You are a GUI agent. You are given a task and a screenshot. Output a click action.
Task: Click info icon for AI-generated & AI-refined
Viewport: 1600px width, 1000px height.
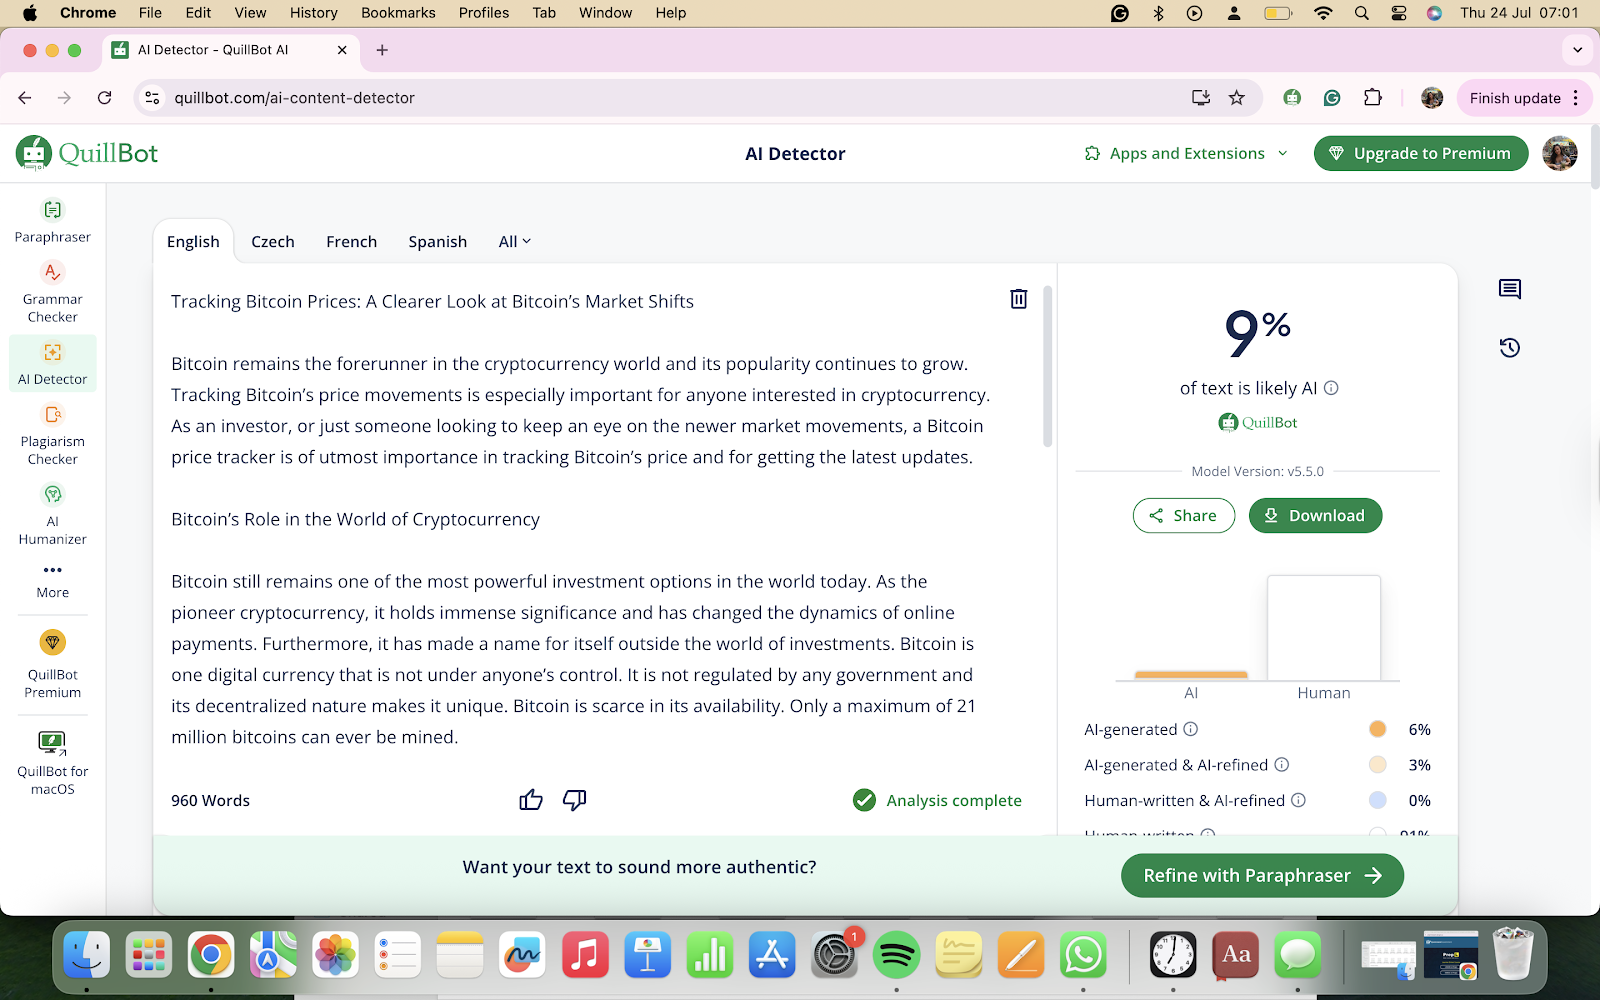pyautogui.click(x=1281, y=765)
